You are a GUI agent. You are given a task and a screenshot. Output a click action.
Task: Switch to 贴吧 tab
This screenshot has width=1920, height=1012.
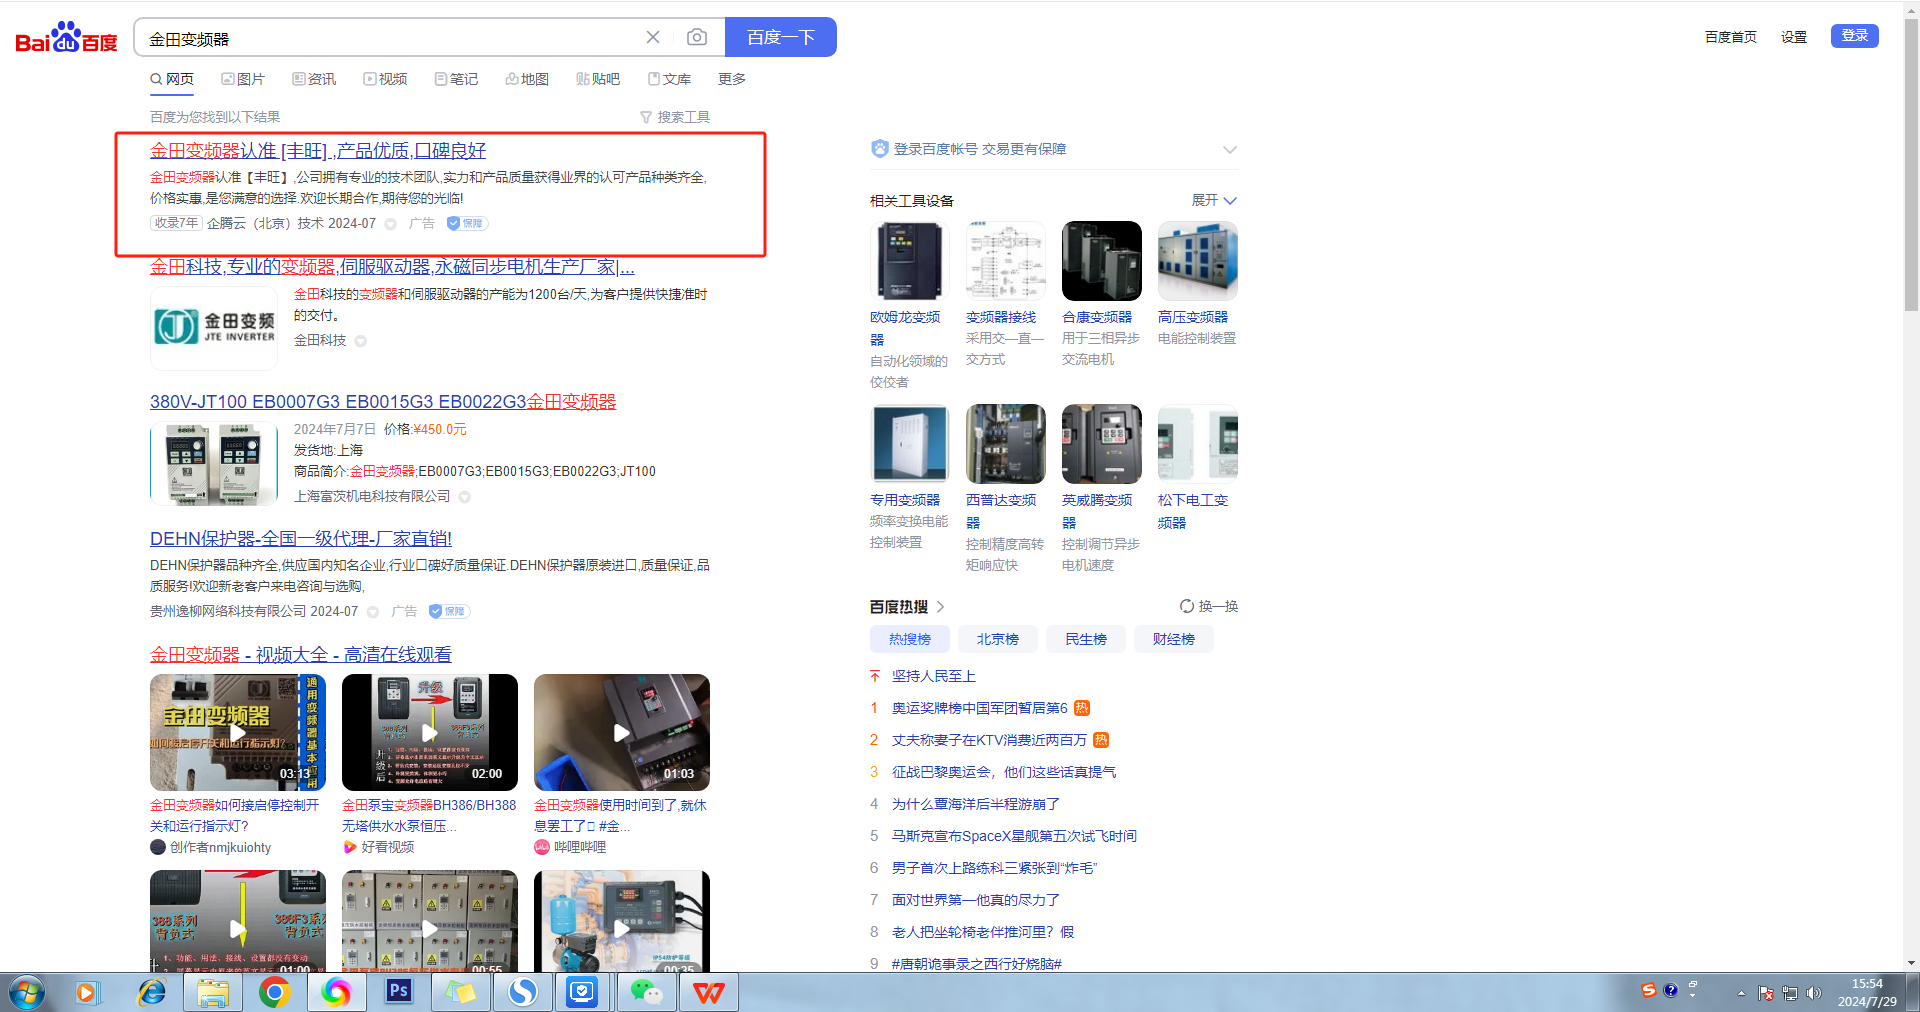click(x=598, y=79)
